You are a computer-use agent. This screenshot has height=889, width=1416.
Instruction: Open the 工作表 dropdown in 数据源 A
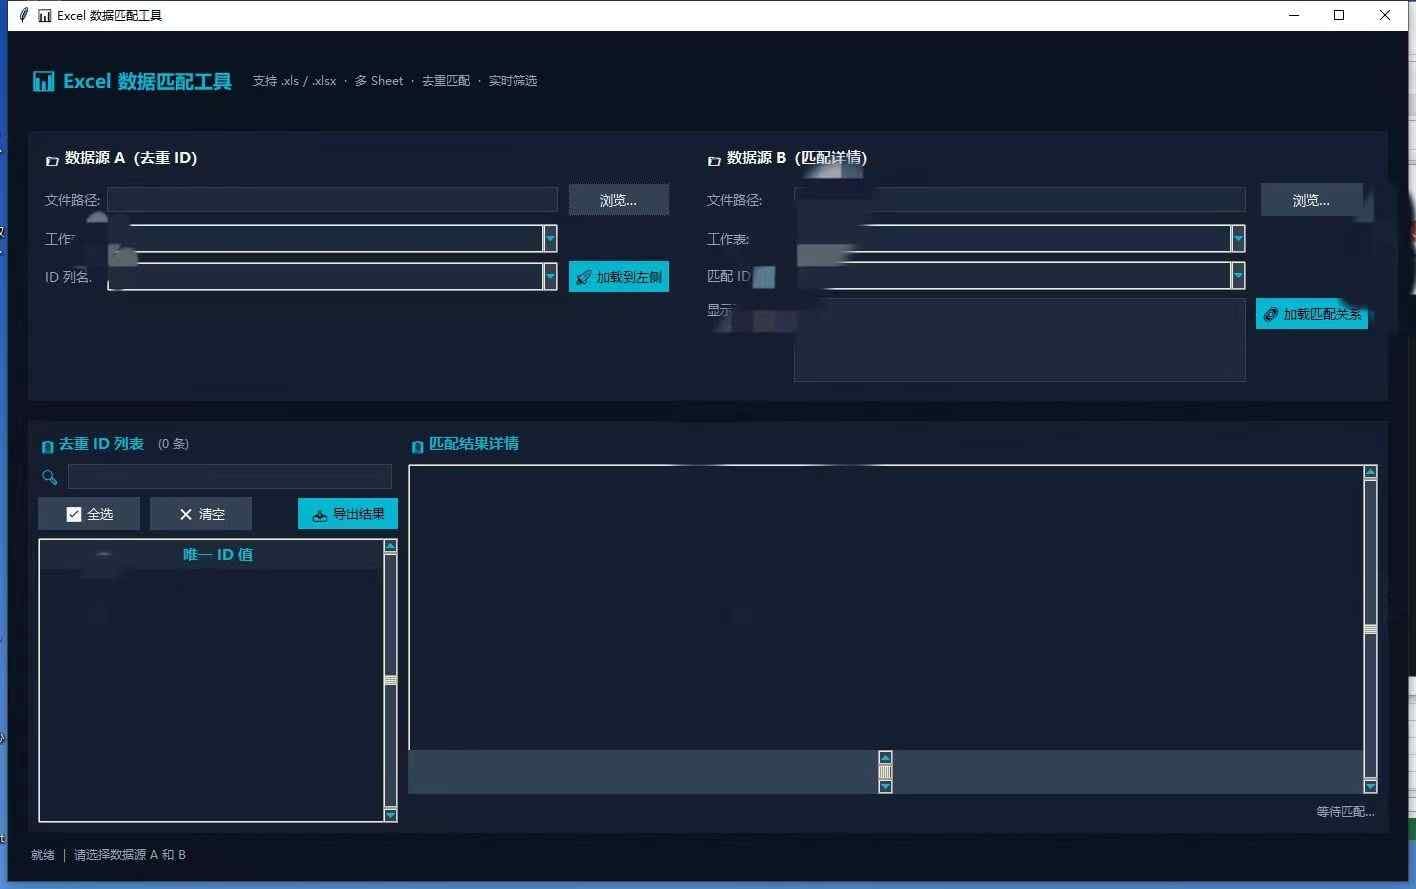pyautogui.click(x=550, y=238)
